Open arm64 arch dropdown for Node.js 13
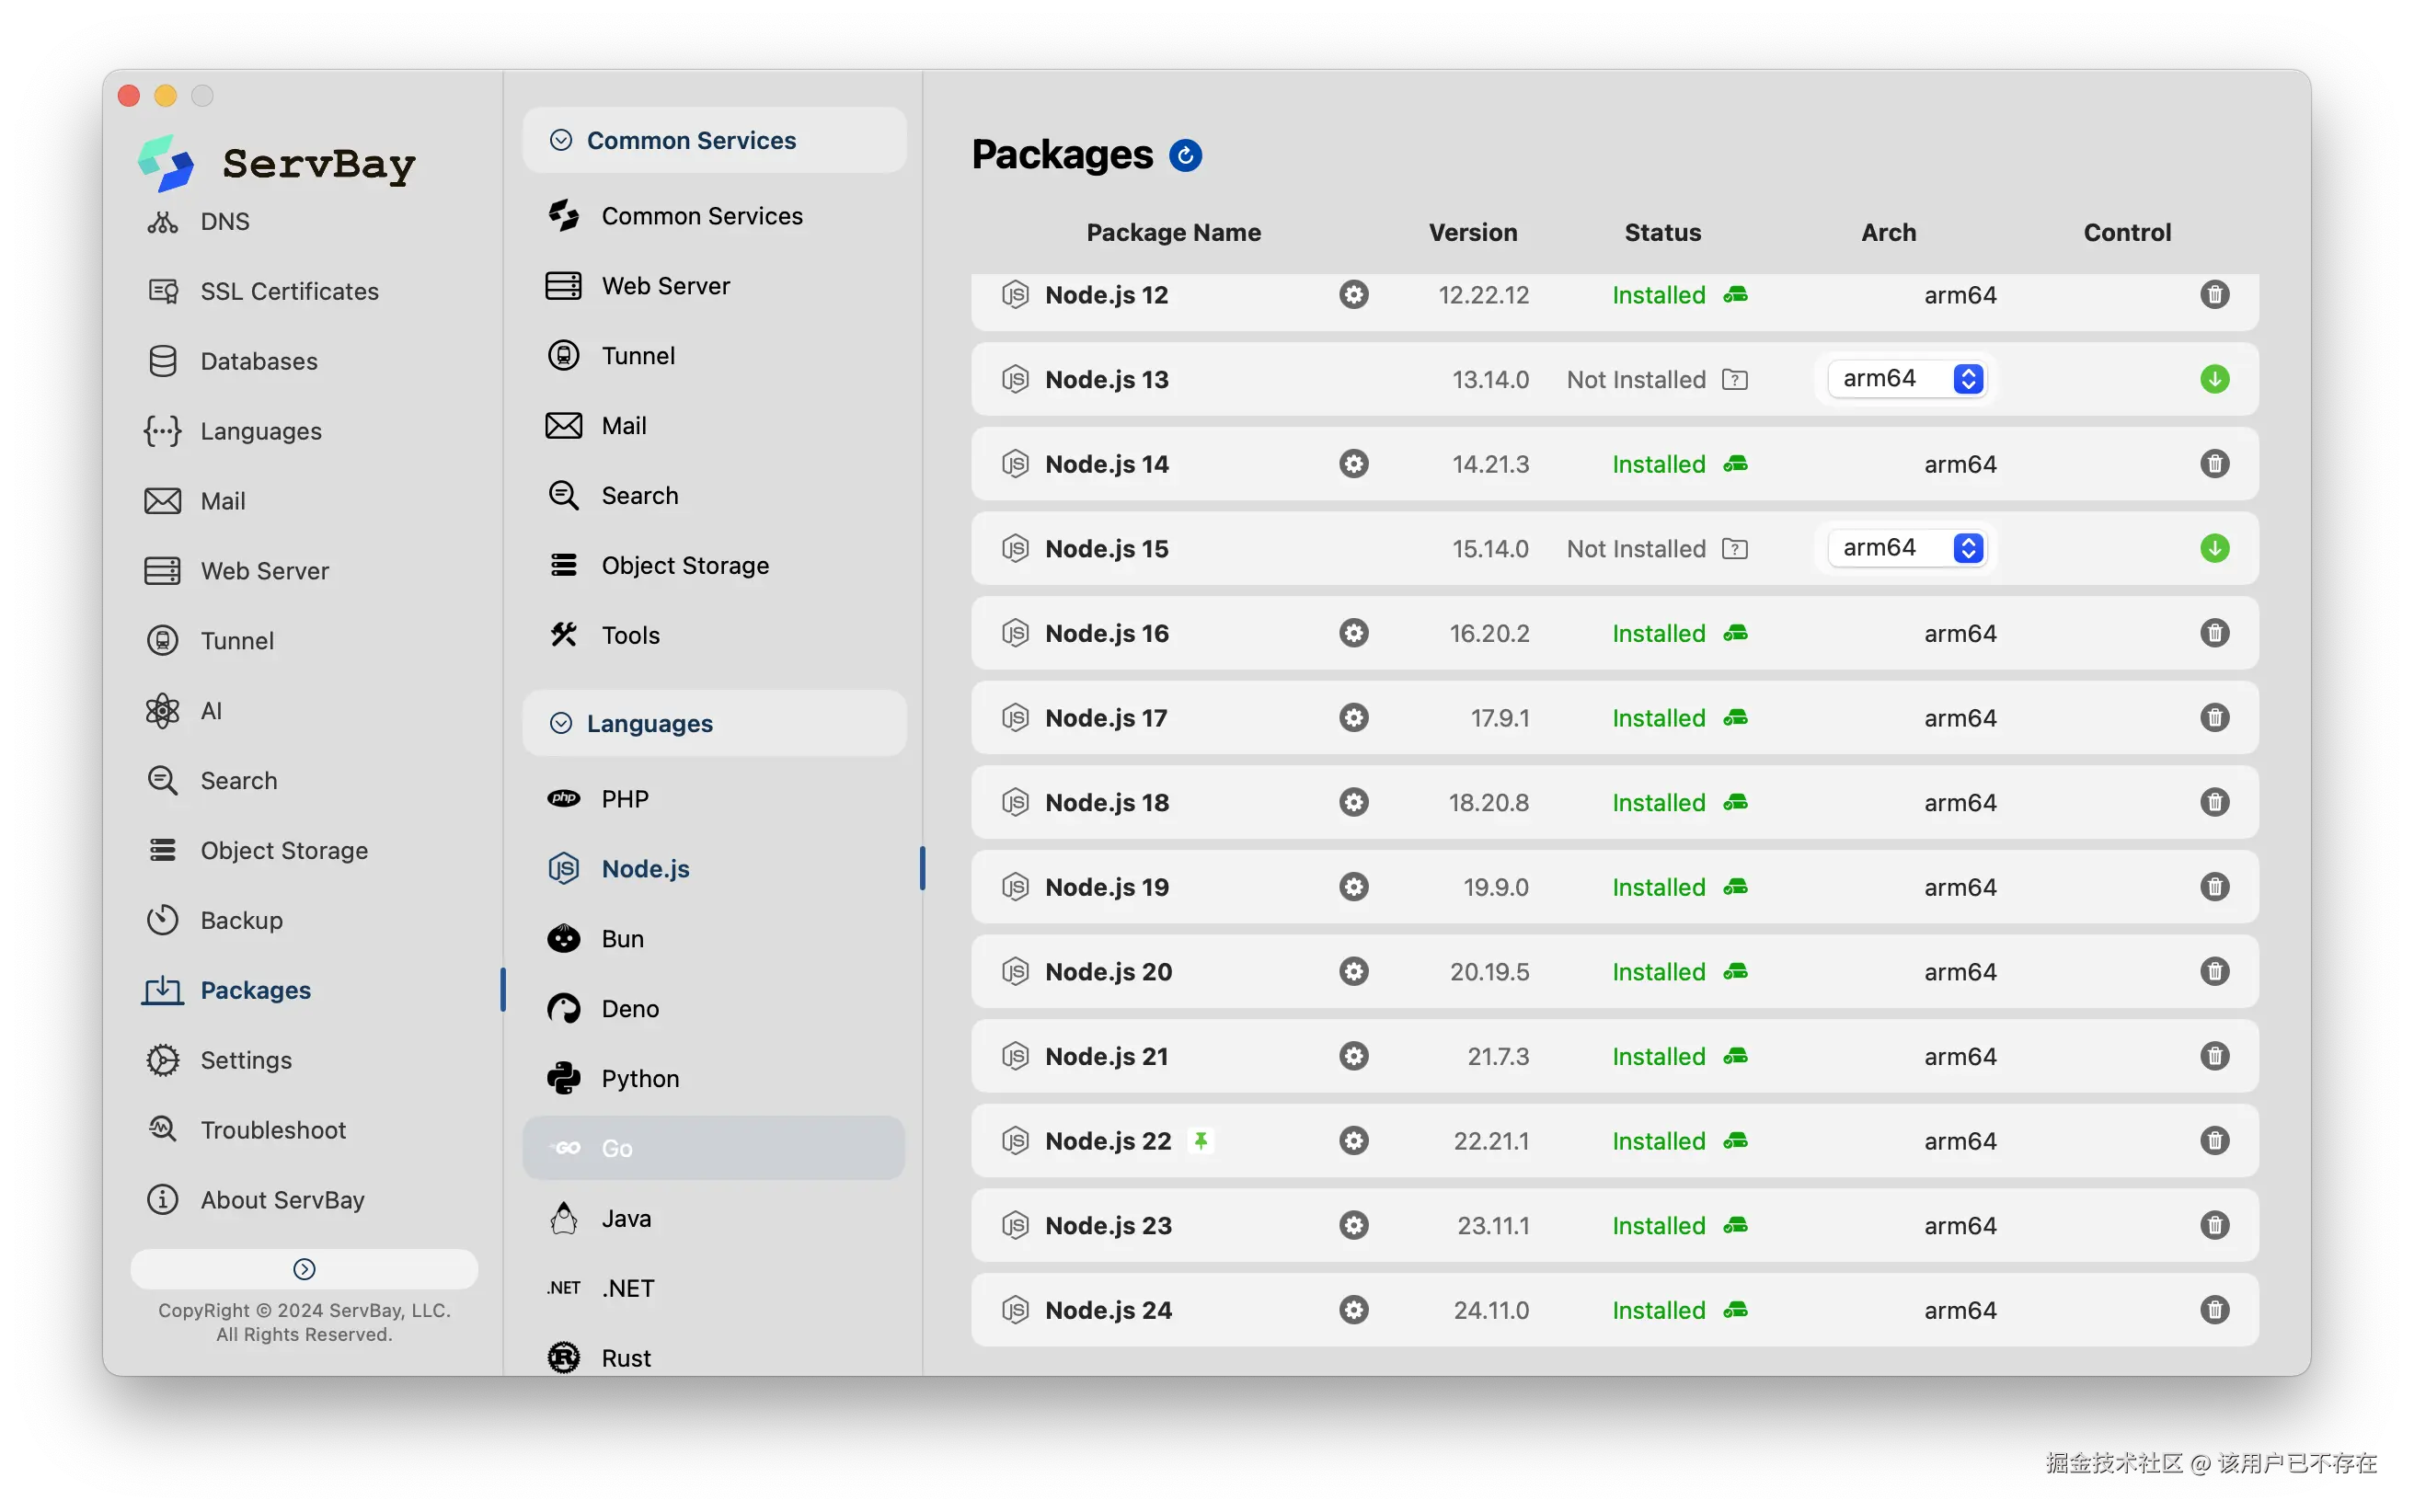2414x1512 pixels. coord(1906,379)
